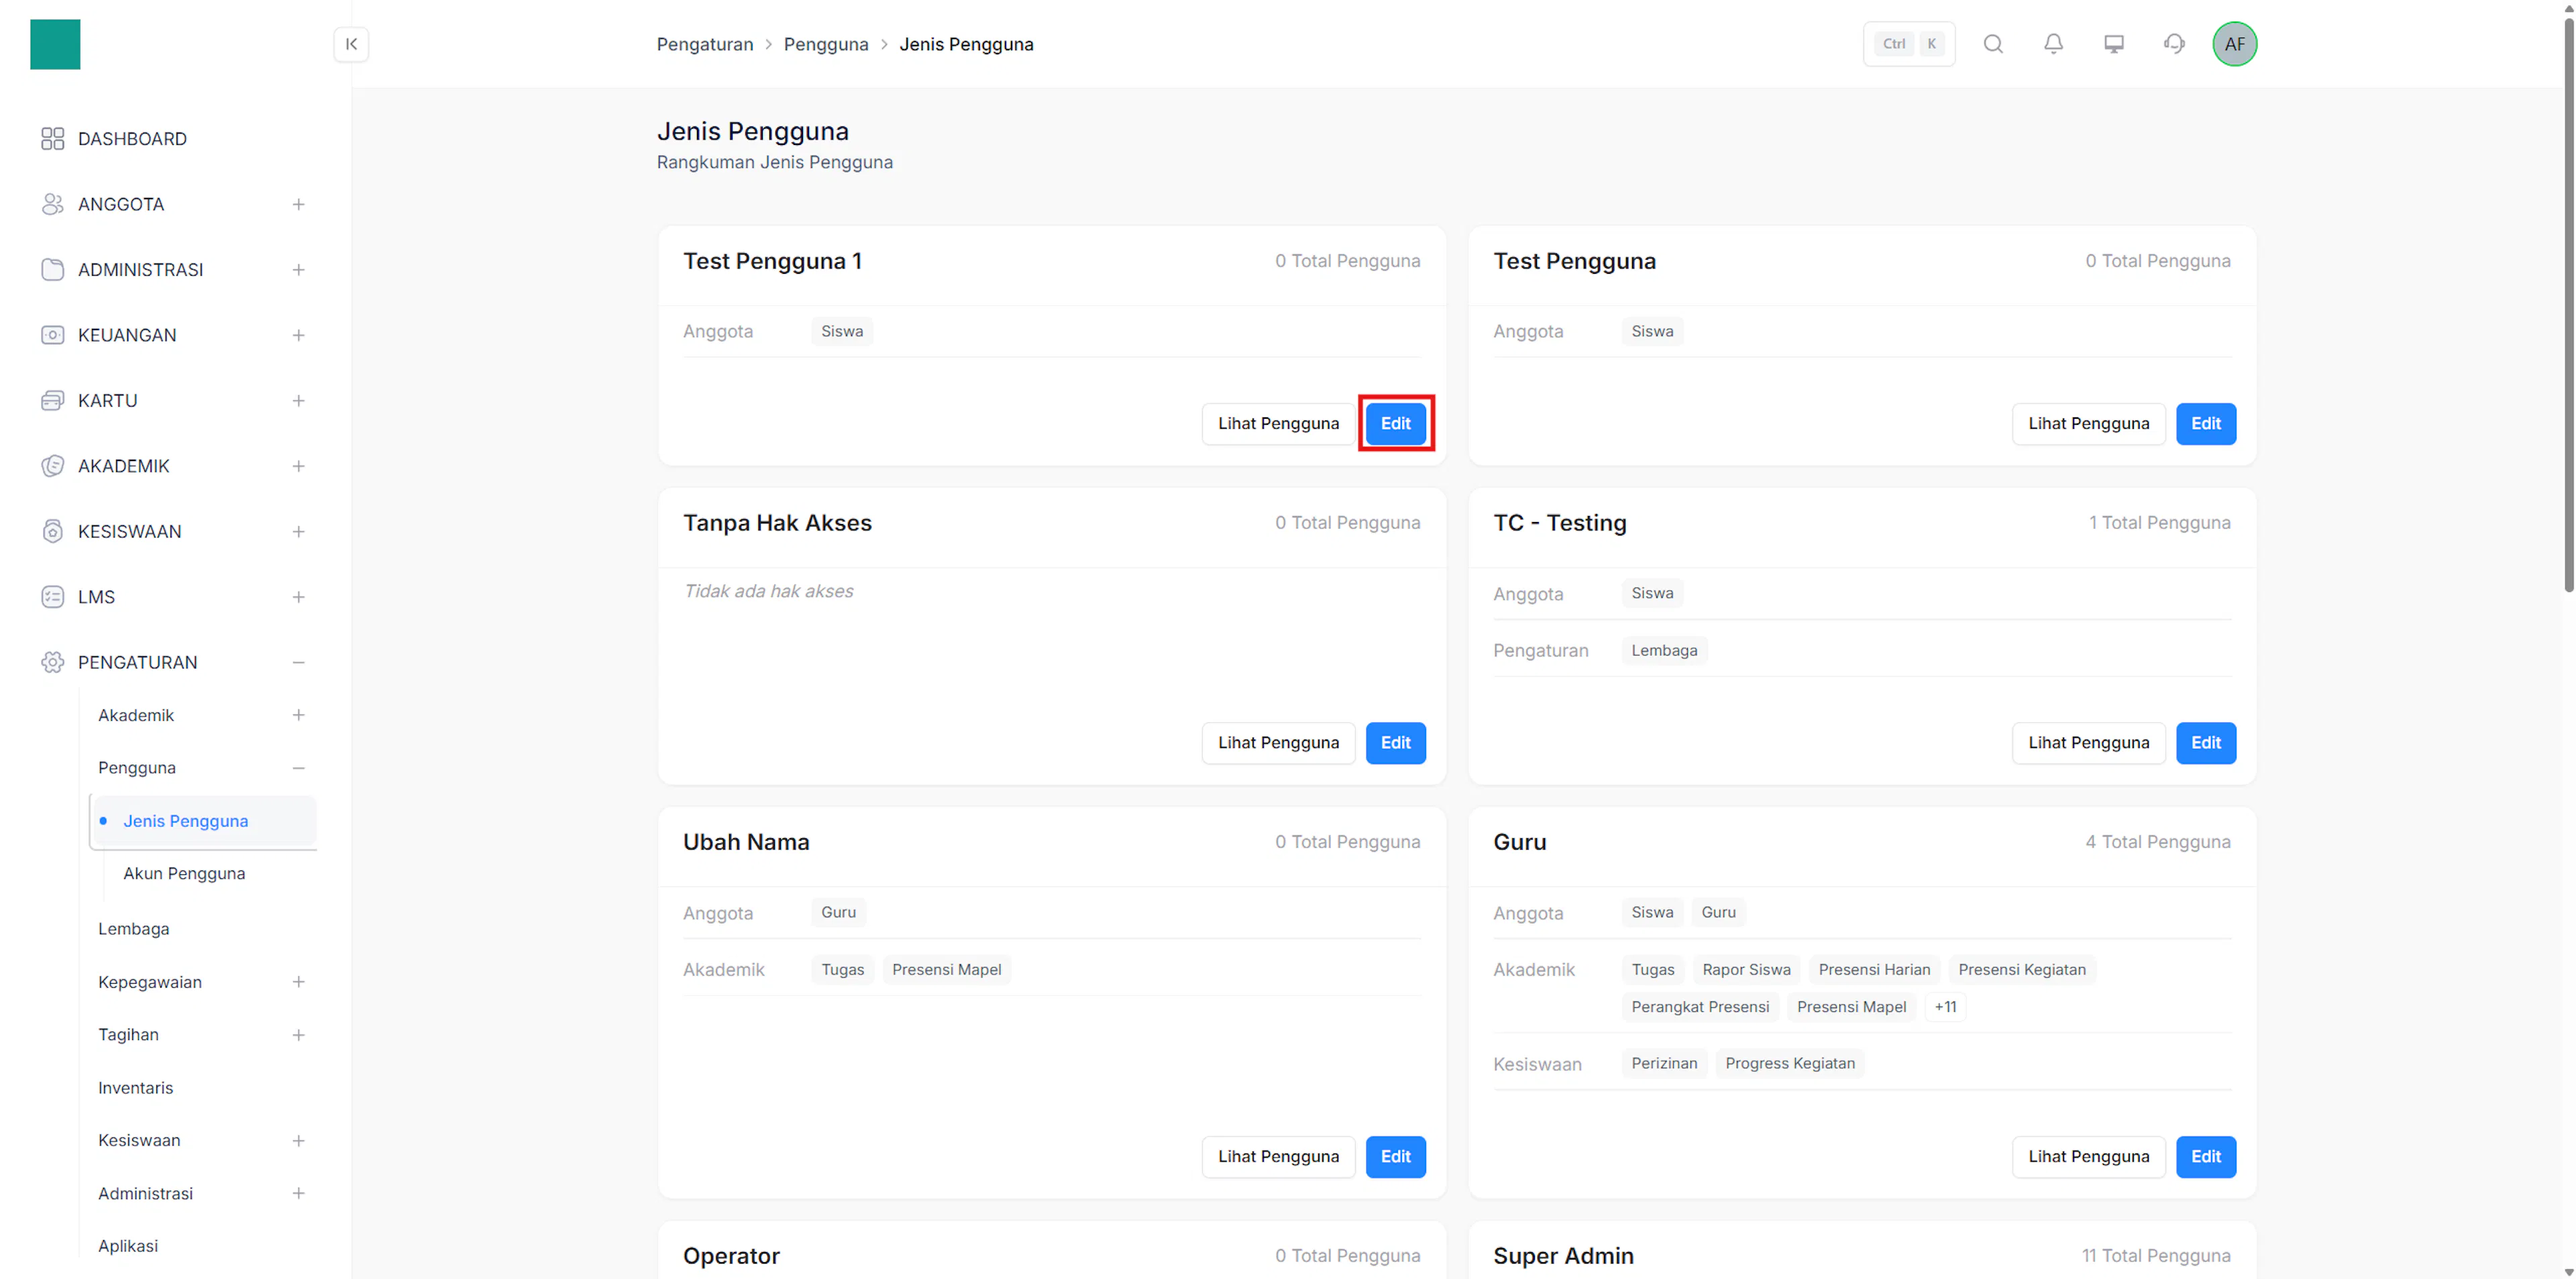2576x1279 pixels.
Task: Edit the TC - Testing user type
Action: click(2206, 743)
